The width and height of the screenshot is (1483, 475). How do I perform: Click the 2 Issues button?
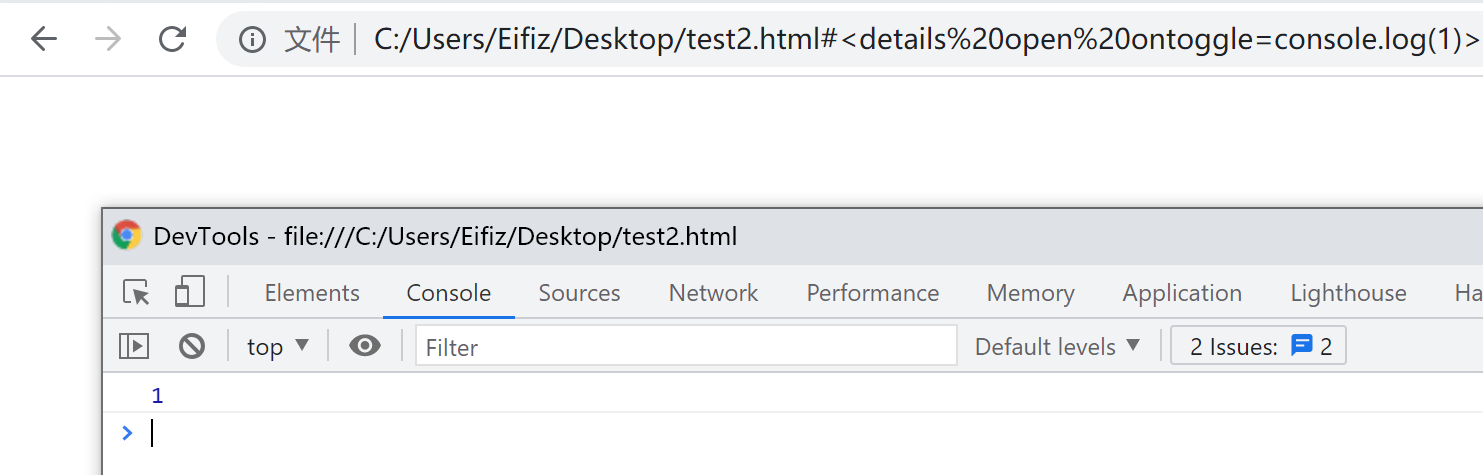point(1259,347)
